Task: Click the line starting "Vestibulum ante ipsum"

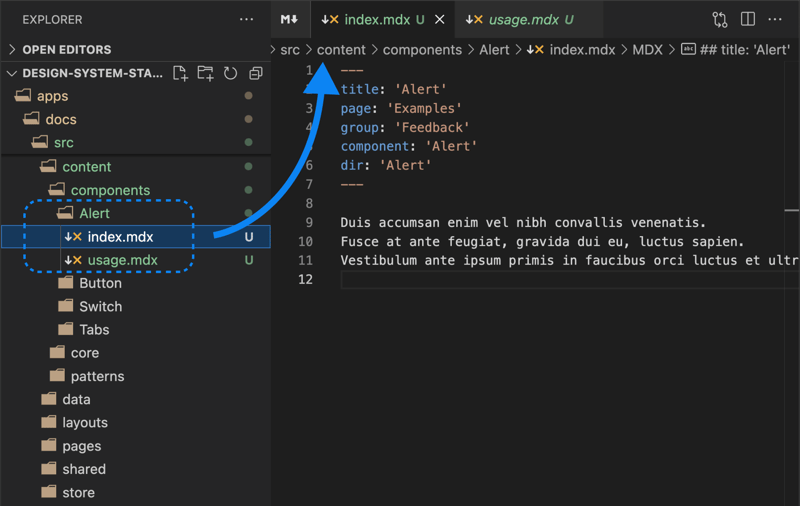Action: [x=569, y=261]
